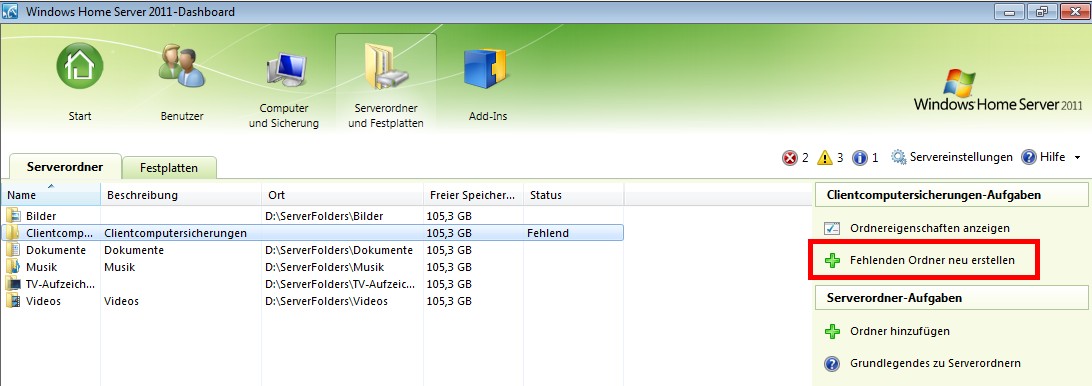Click path D:\ServerFolders\Dokumente
1092x386 pixels.
point(339,250)
